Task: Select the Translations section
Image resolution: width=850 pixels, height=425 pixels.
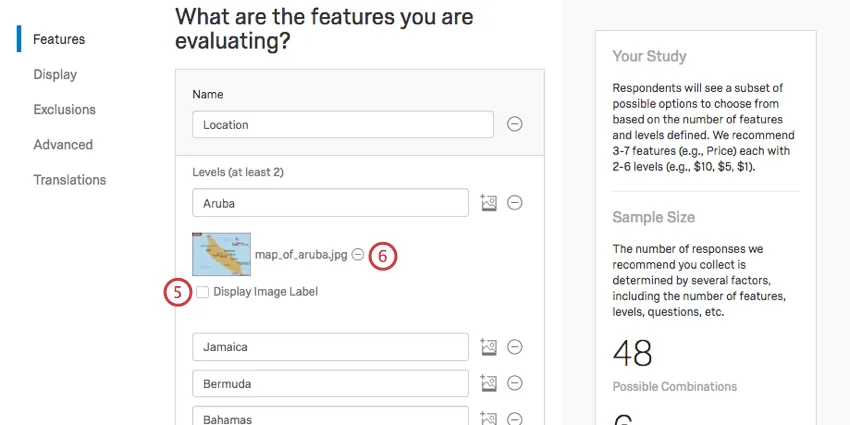Action: click(69, 180)
